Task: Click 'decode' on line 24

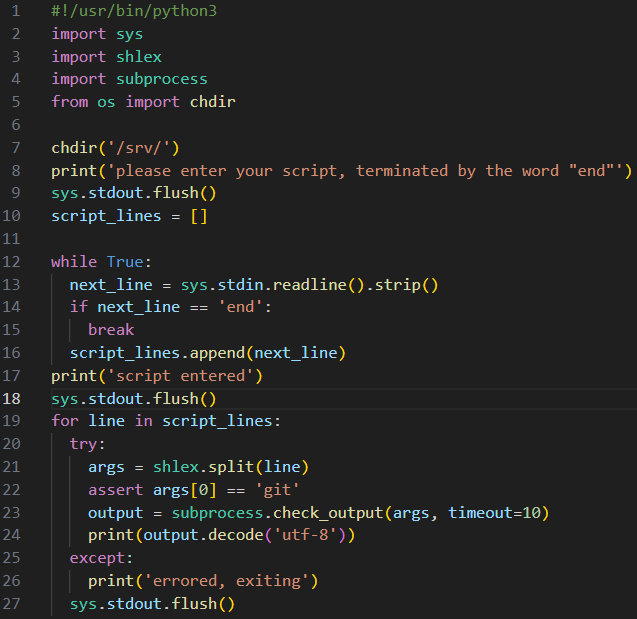Action: (236, 535)
